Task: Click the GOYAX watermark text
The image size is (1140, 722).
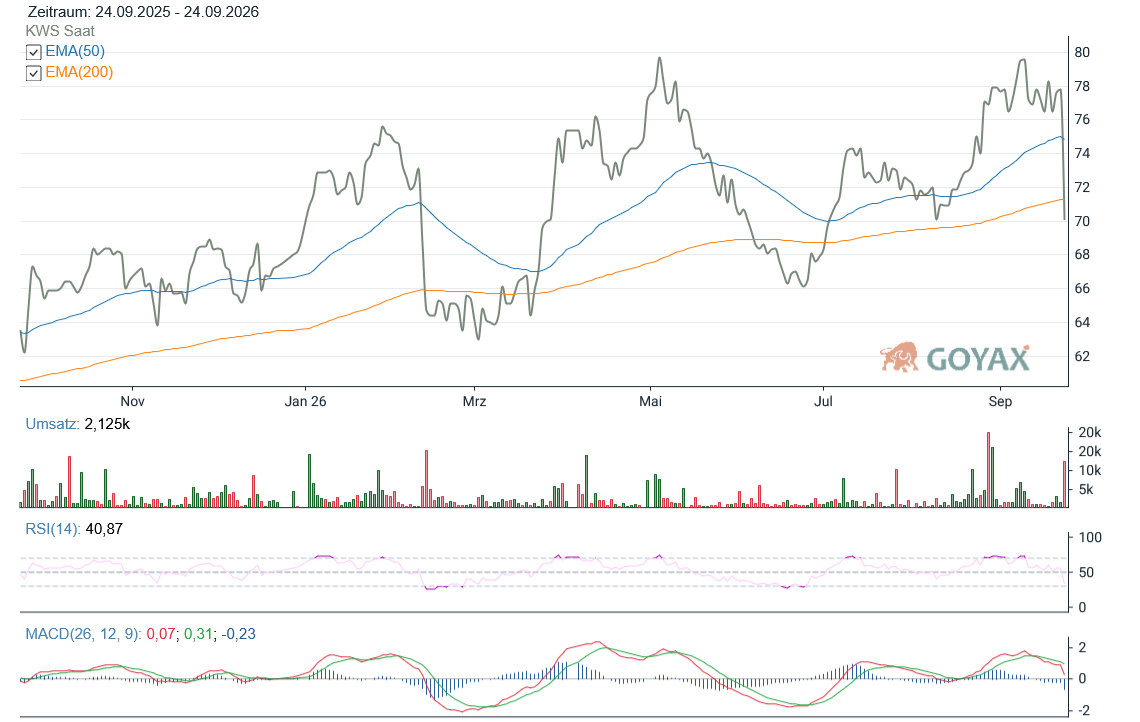Action: (978, 359)
